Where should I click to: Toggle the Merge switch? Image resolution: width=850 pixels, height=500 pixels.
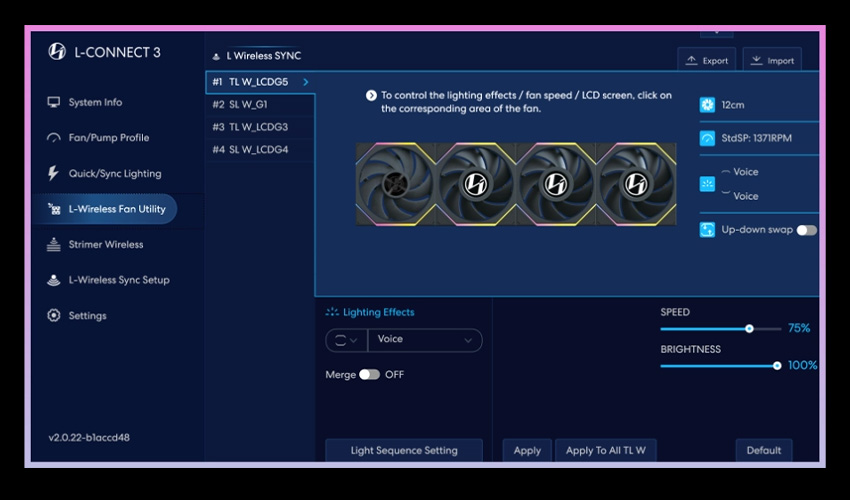pyautogui.click(x=369, y=375)
